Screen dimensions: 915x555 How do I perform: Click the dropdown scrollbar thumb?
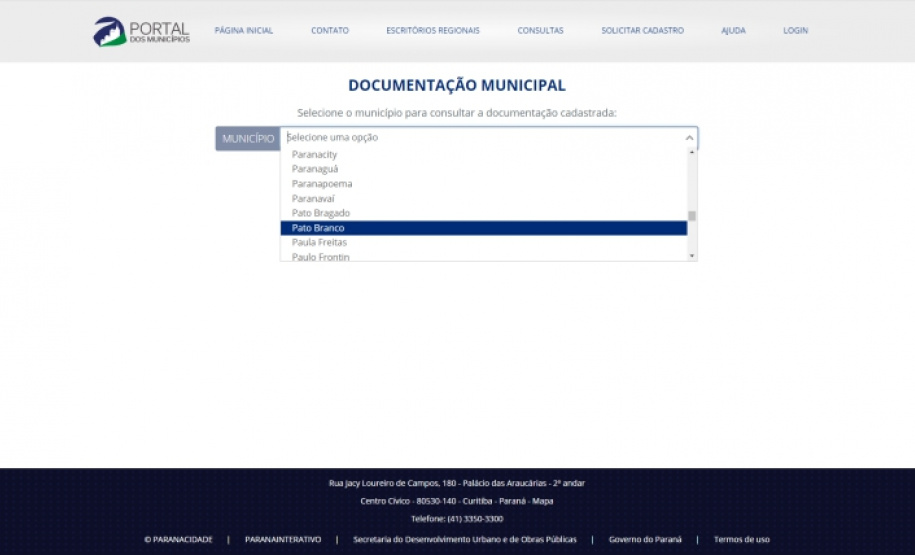coord(692,215)
